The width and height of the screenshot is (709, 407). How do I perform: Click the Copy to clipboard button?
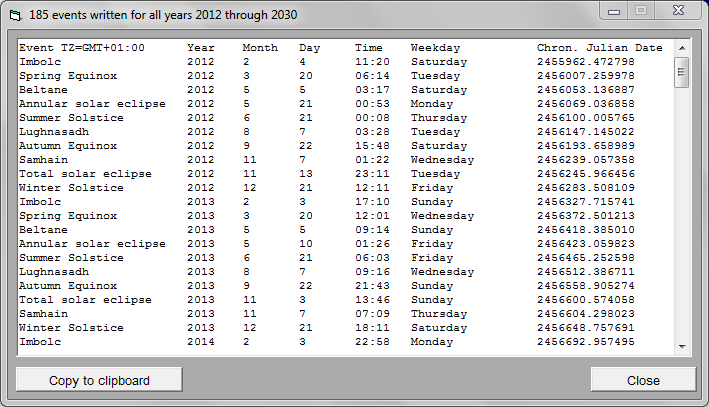[99, 380]
